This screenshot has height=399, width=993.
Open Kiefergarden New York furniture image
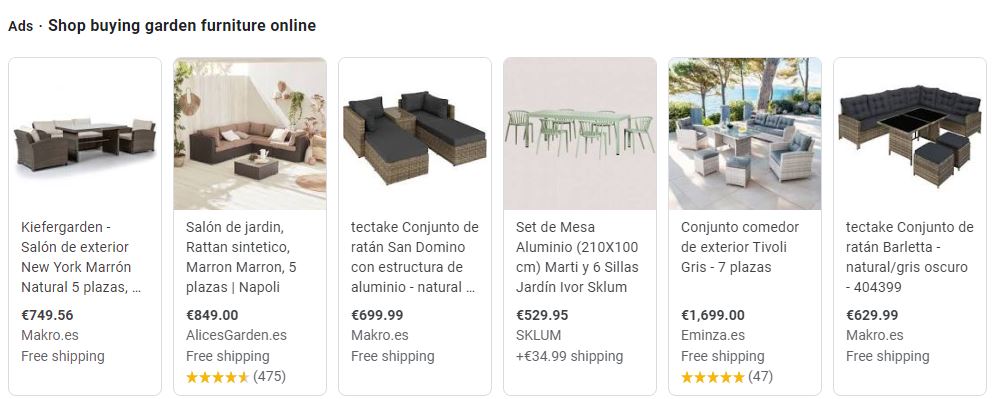(x=85, y=134)
